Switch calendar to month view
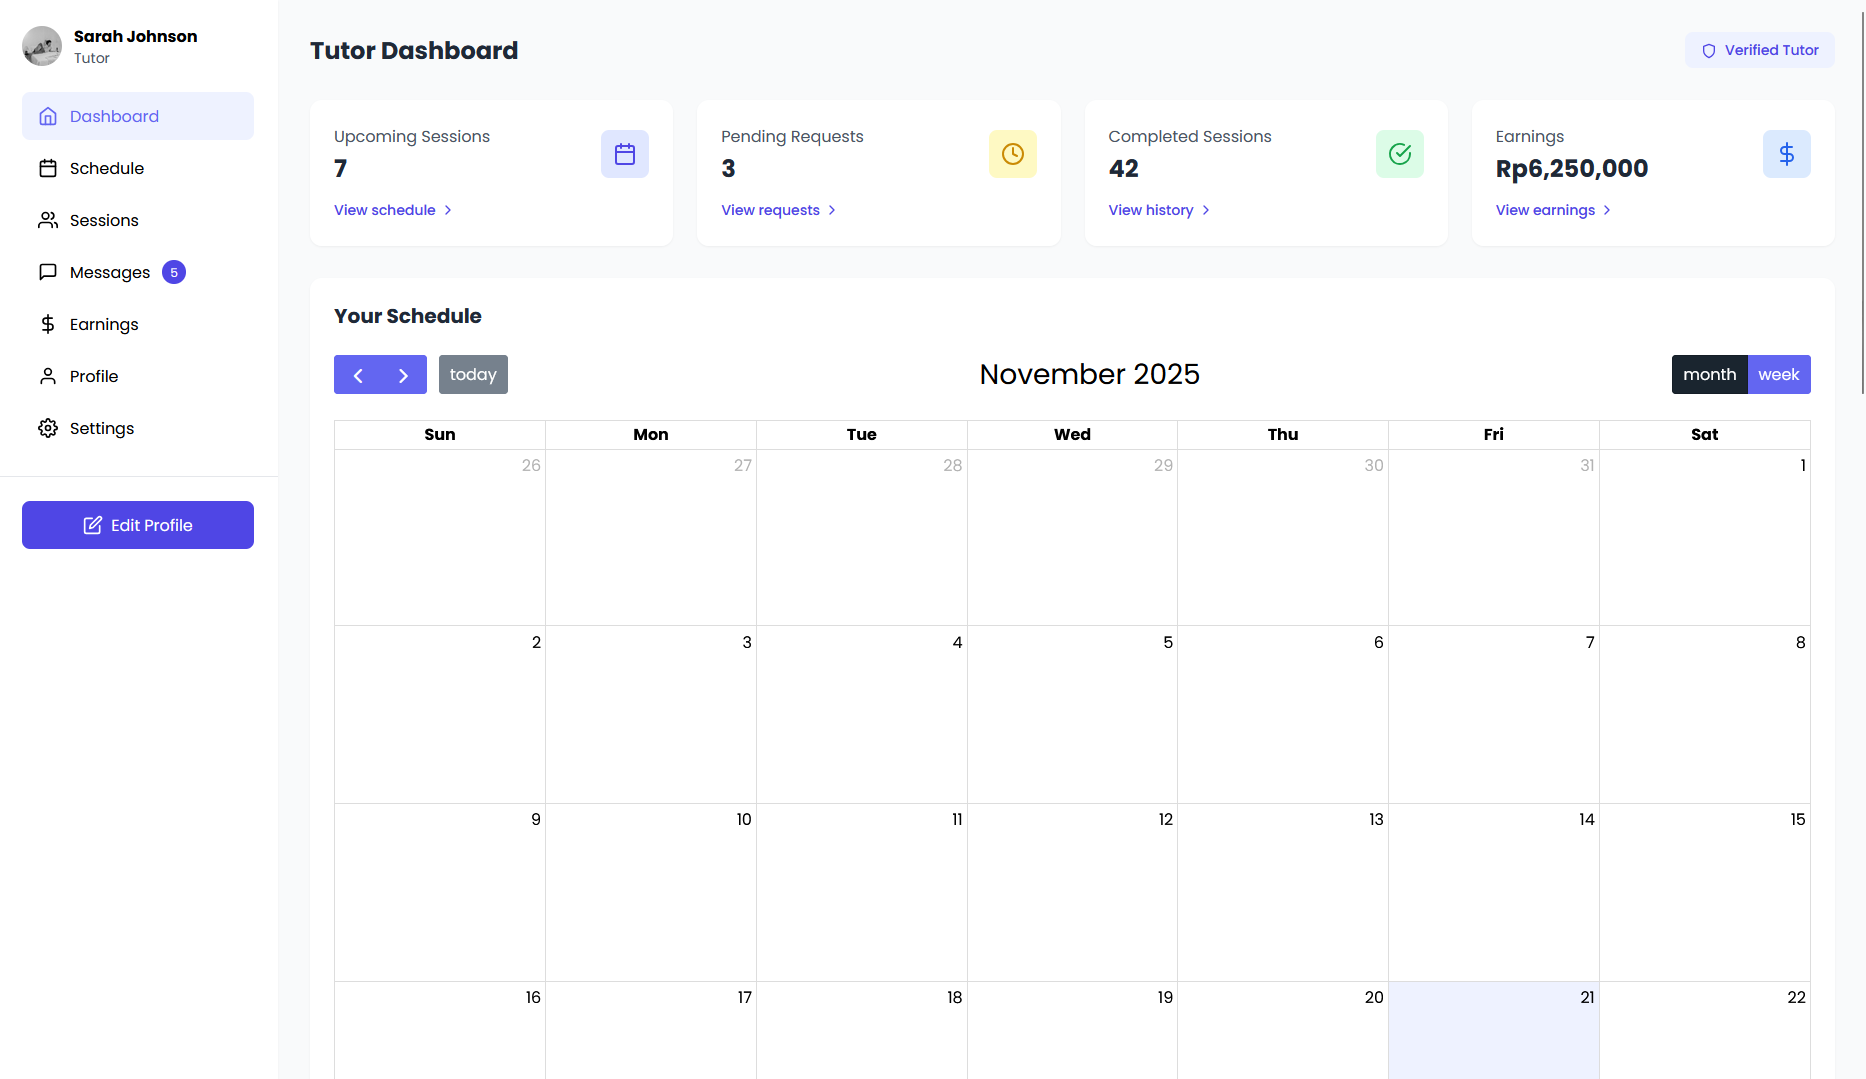 (x=1709, y=375)
